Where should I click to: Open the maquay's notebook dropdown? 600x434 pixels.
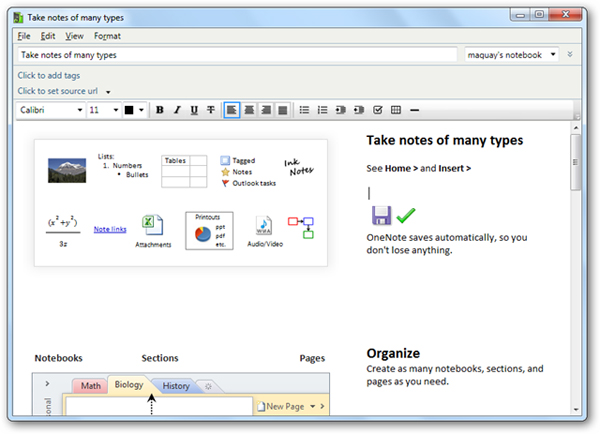coord(553,55)
